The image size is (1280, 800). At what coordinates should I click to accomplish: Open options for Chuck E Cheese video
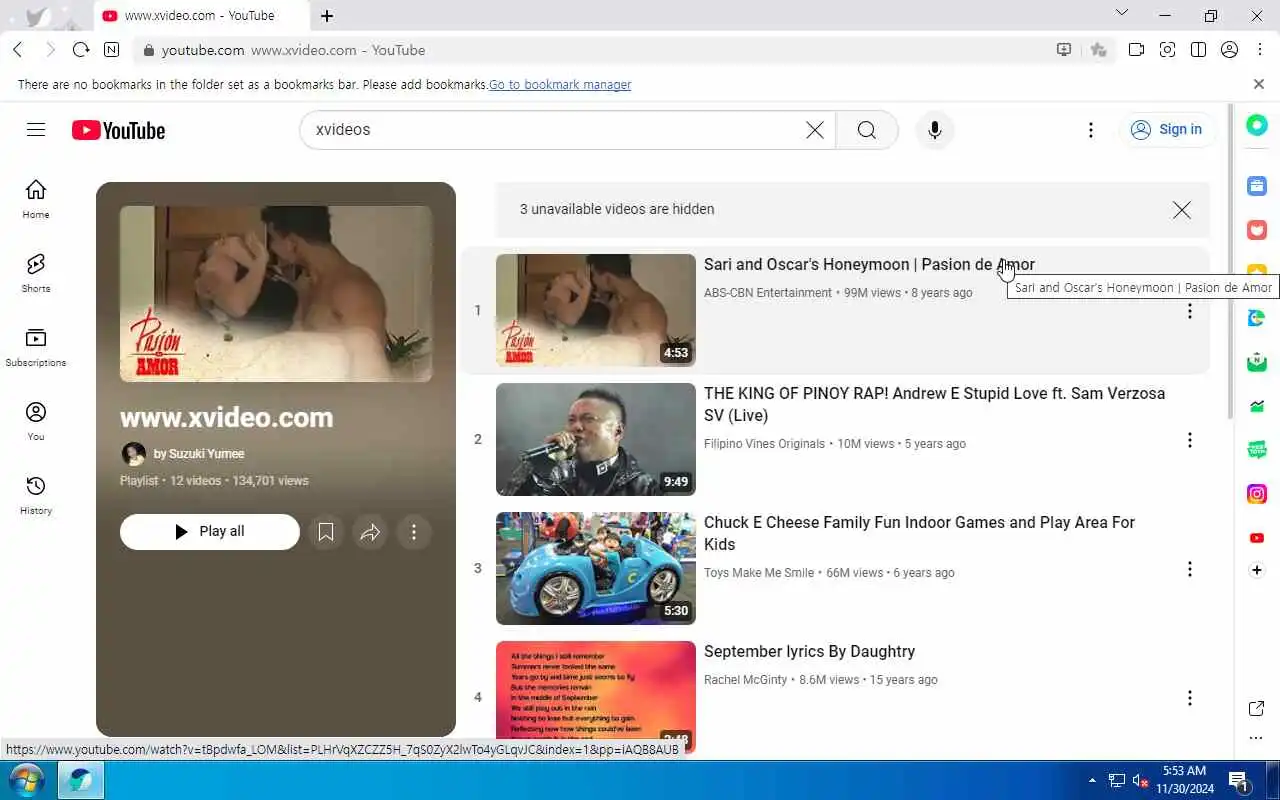(1190, 569)
